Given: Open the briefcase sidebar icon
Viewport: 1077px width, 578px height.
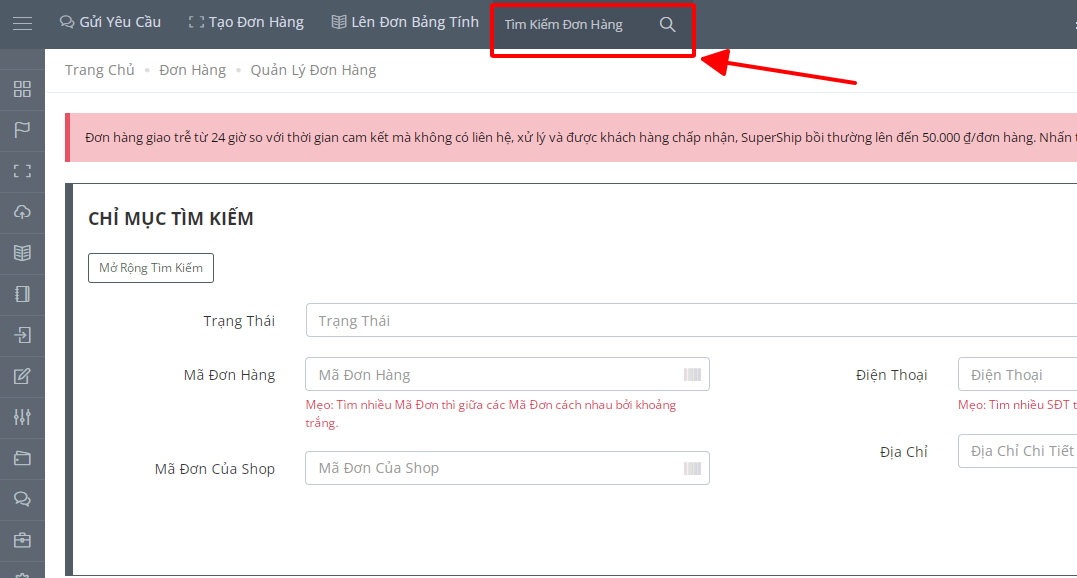Looking at the screenshot, I should (x=22, y=540).
